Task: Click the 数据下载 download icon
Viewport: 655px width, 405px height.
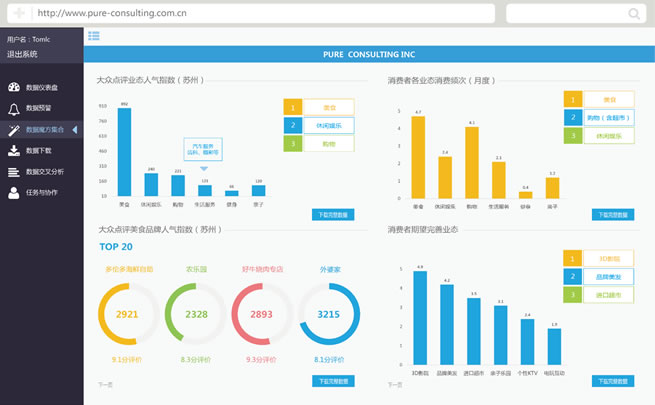Action: tap(14, 151)
